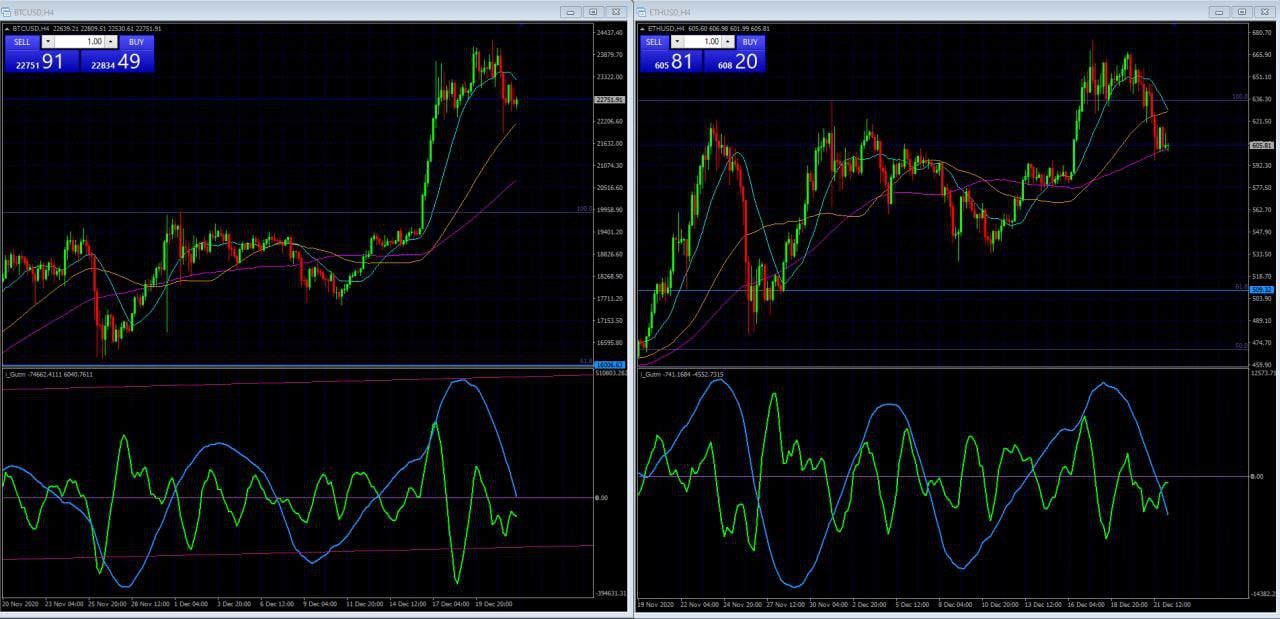Click ETHUSD time label 21 Dec 12:00
Image resolution: width=1280 pixels, height=619 pixels.
coord(1170,604)
